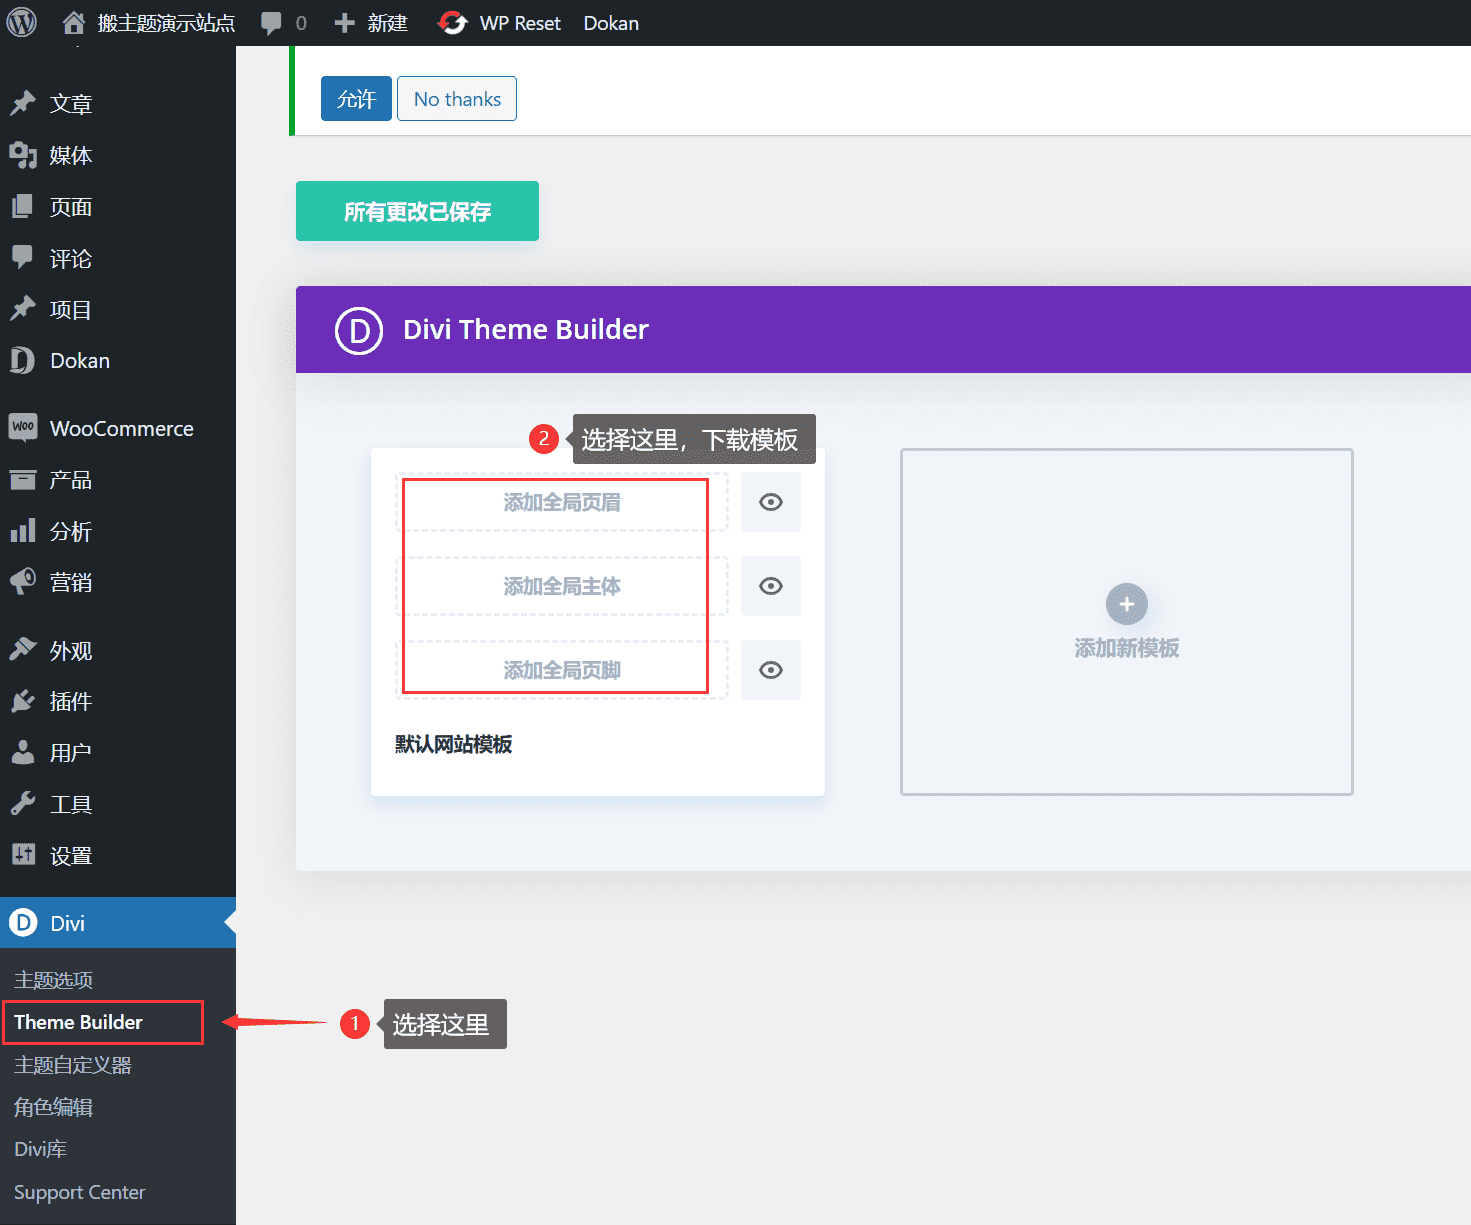This screenshot has width=1471, height=1225.
Task: Click the No thanks button
Action: [457, 99]
